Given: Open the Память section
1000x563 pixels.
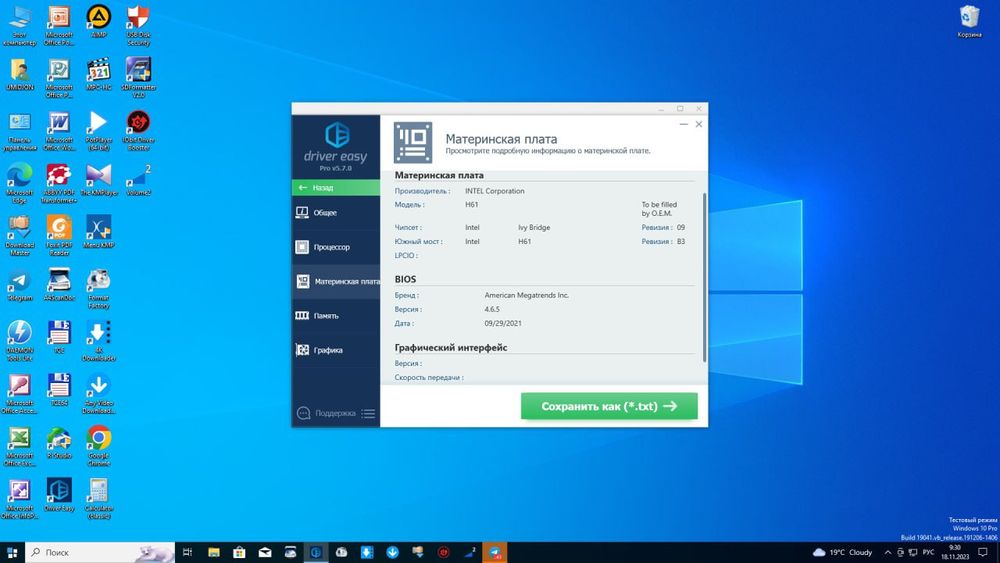Looking at the screenshot, I should [x=335, y=316].
